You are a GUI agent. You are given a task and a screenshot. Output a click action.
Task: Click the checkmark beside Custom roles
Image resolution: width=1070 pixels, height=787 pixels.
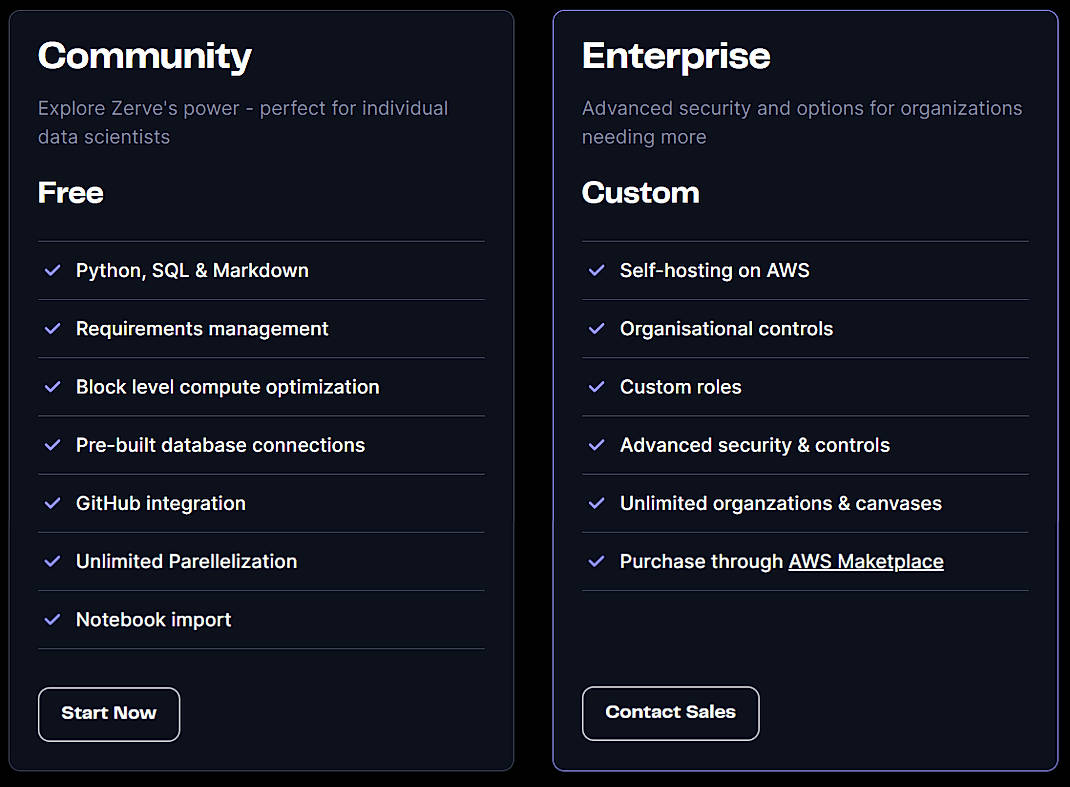(597, 387)
